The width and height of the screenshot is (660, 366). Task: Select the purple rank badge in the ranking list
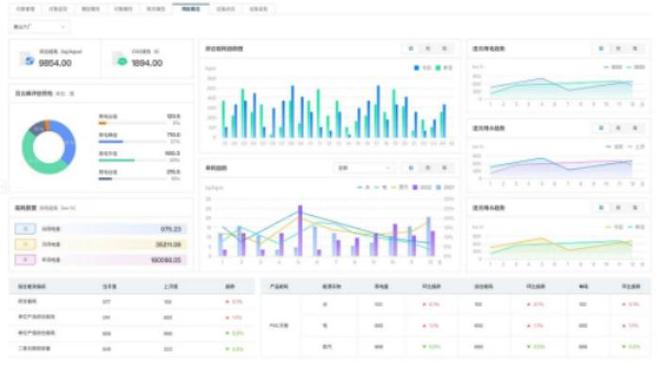pos(25,260)
